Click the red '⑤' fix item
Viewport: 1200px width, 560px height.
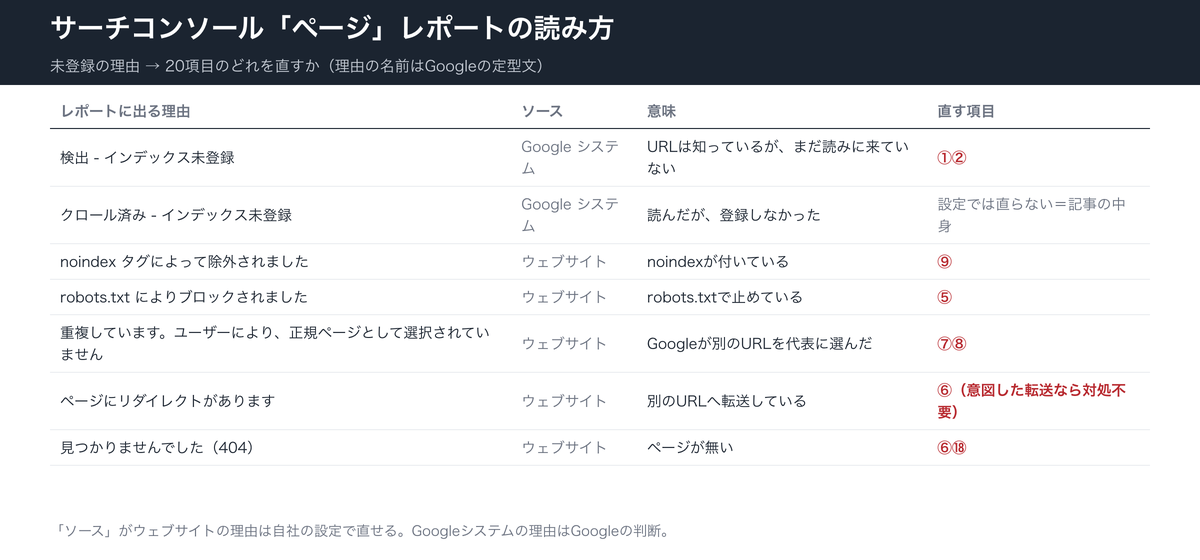coord(944,297)
